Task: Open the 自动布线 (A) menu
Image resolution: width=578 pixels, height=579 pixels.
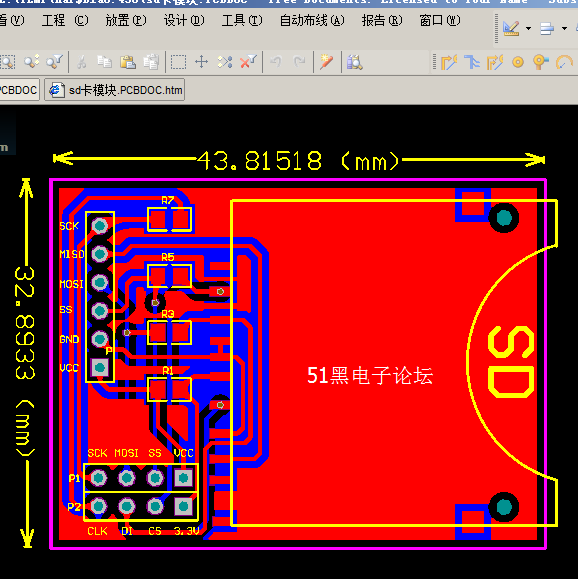Action: tap(312, 20)
